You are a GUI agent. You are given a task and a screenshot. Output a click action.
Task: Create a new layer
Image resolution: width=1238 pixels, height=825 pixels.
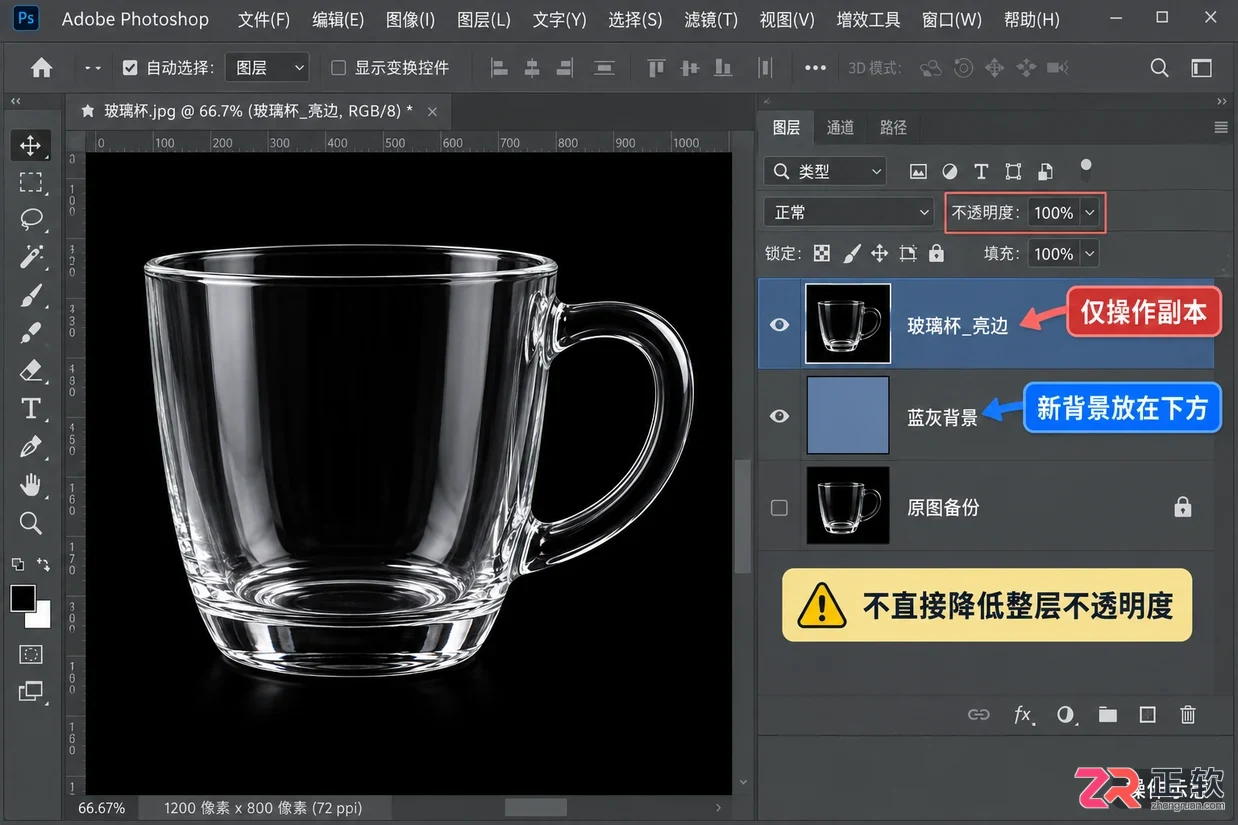point(1147,715)
